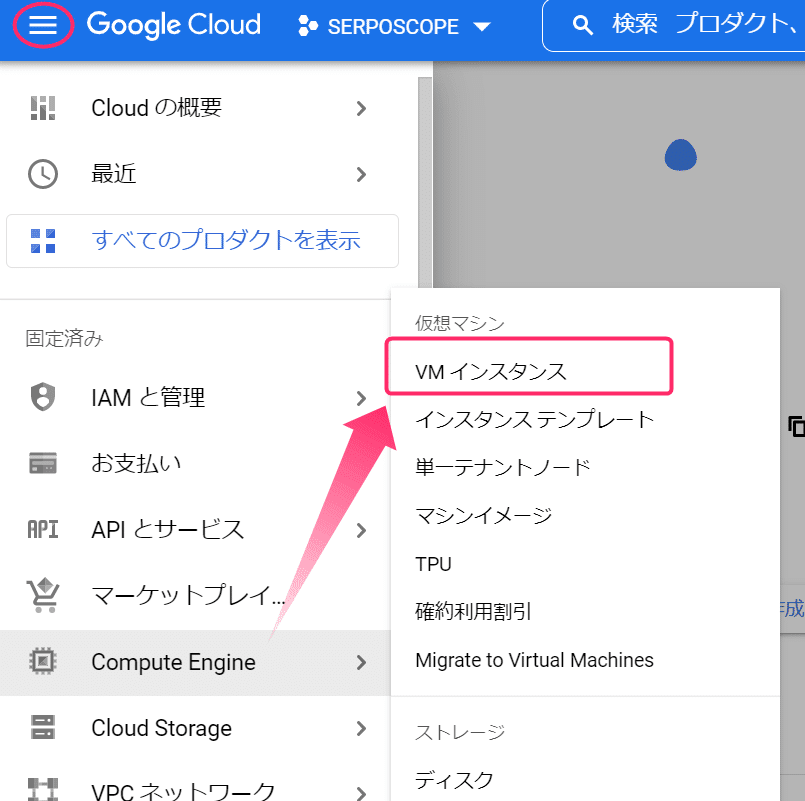Click the Compute Engine chip icon

pos(43,661)
